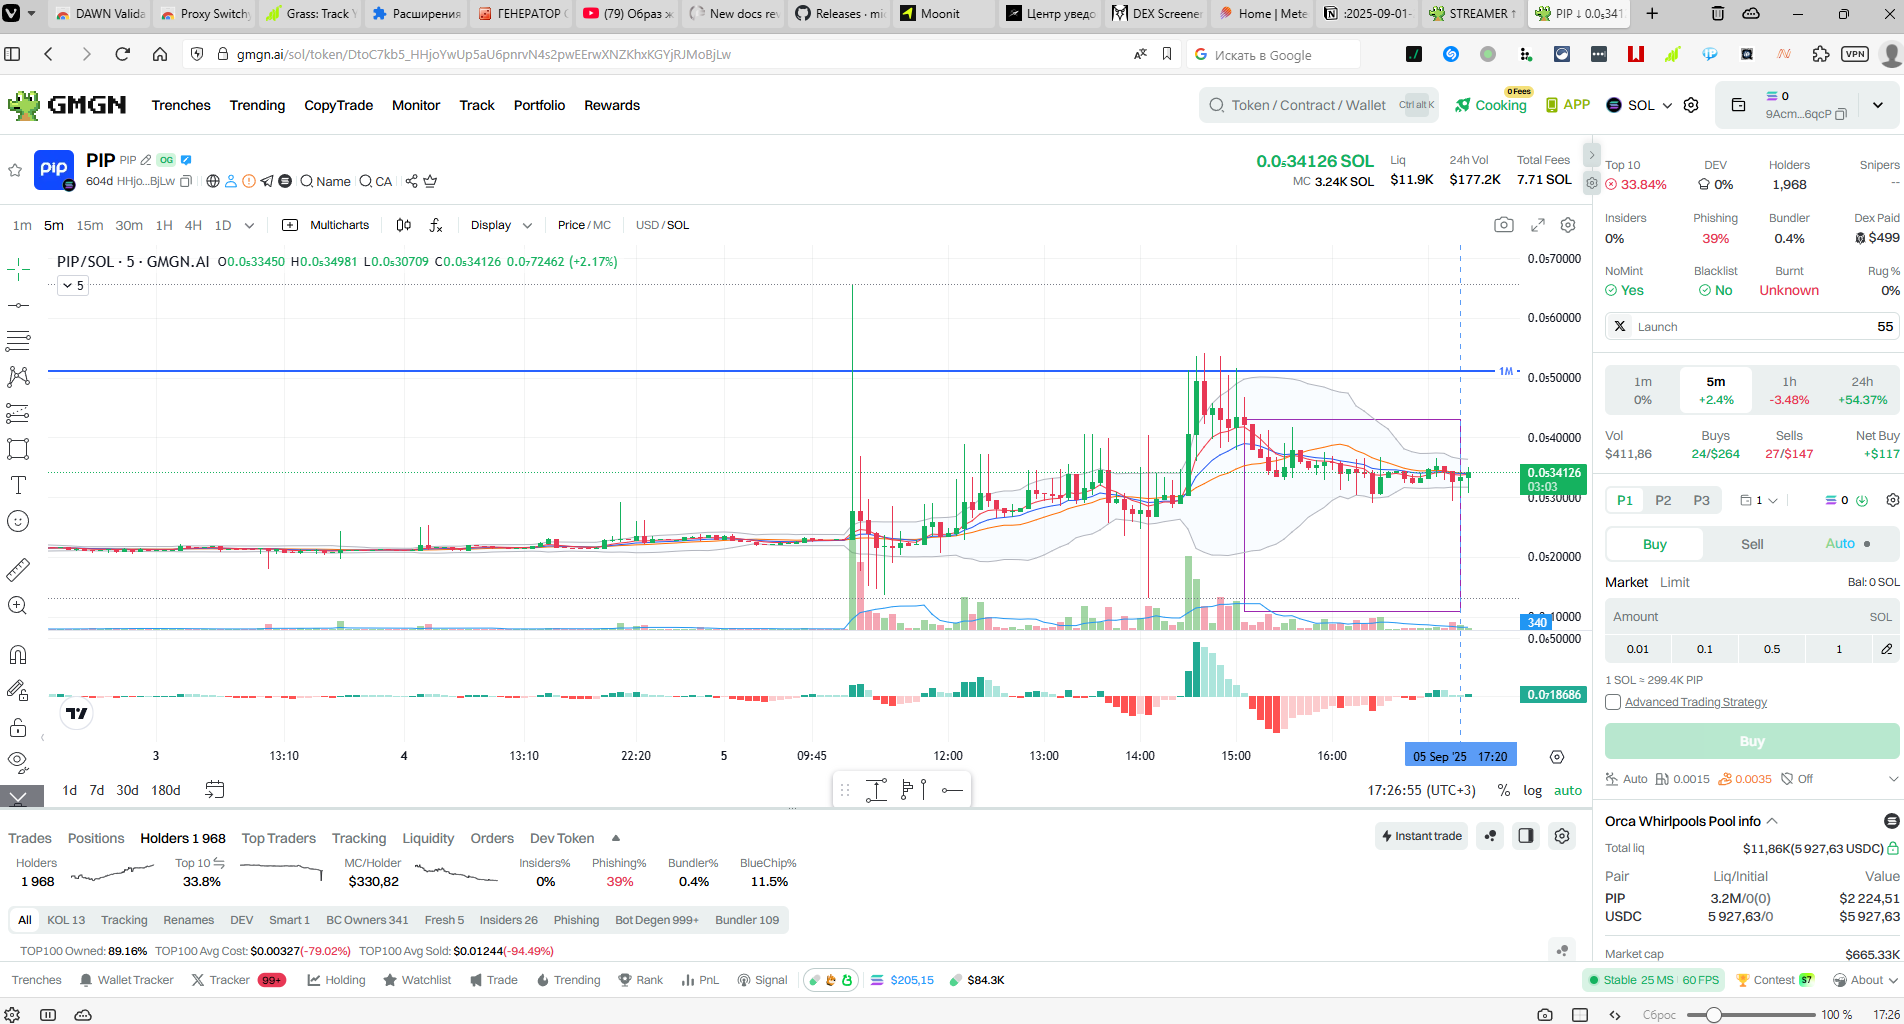Share the PIP token page
Image resolution: width=1904 pixels, height=1024 pixels.
click(411, 181)
